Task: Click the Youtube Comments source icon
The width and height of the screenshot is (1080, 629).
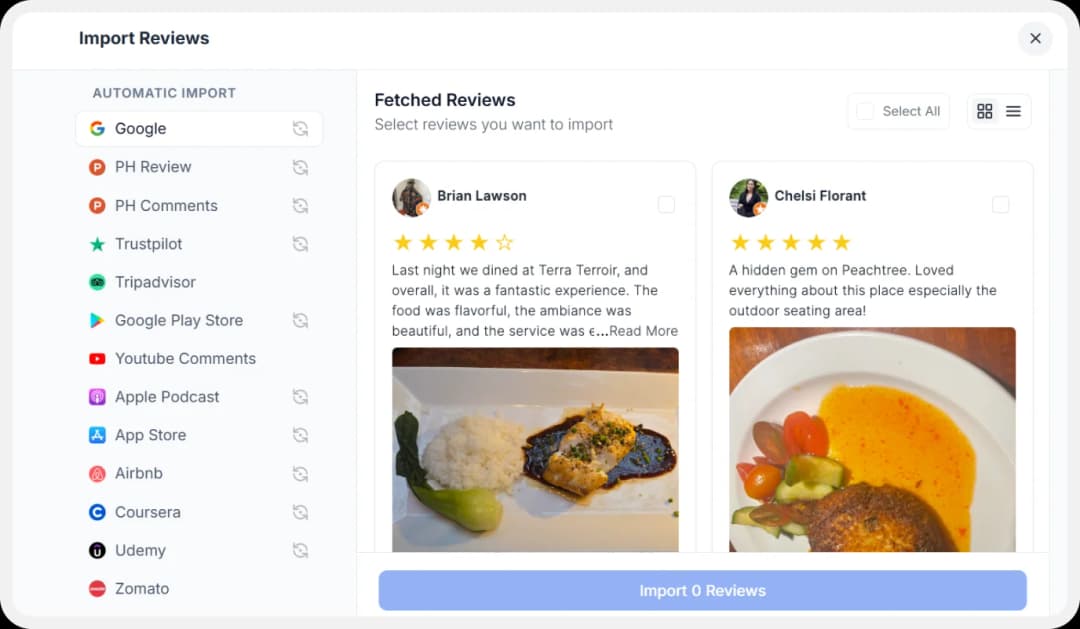Action: [x=97, y=358]
